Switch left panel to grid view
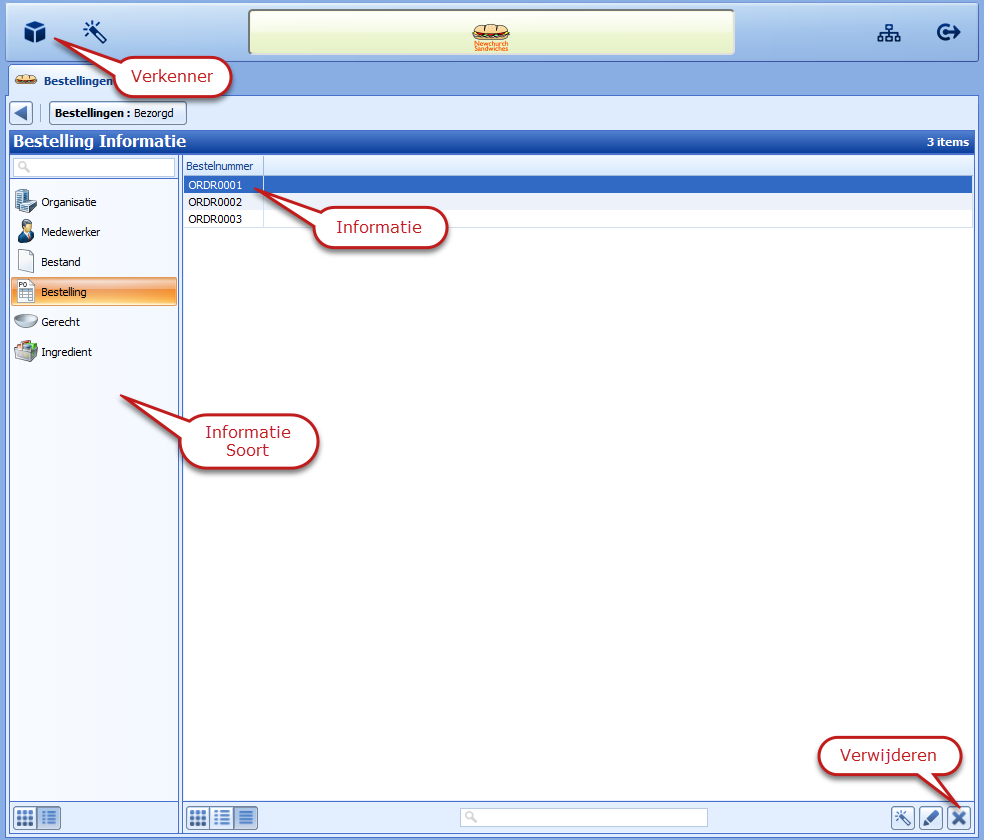 tap(25, 818)
